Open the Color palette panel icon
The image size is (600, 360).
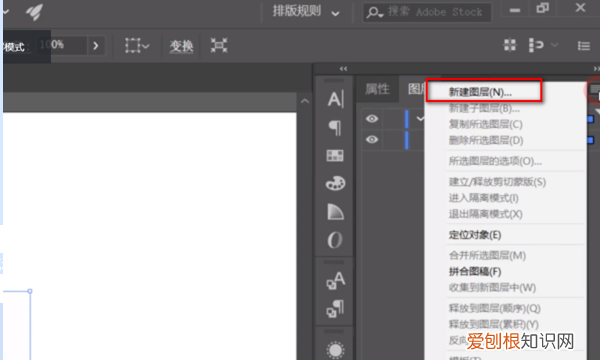336,183
